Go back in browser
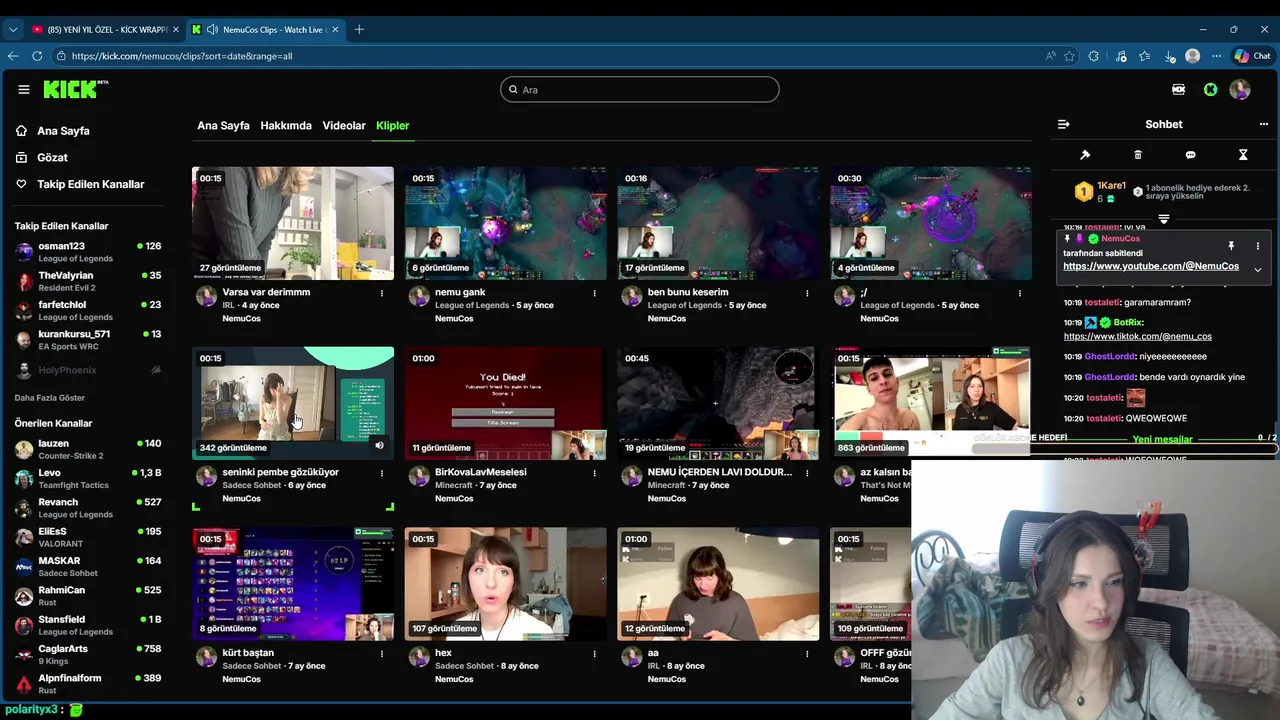Screen dimensions: 1280x720 pos(13,56)
